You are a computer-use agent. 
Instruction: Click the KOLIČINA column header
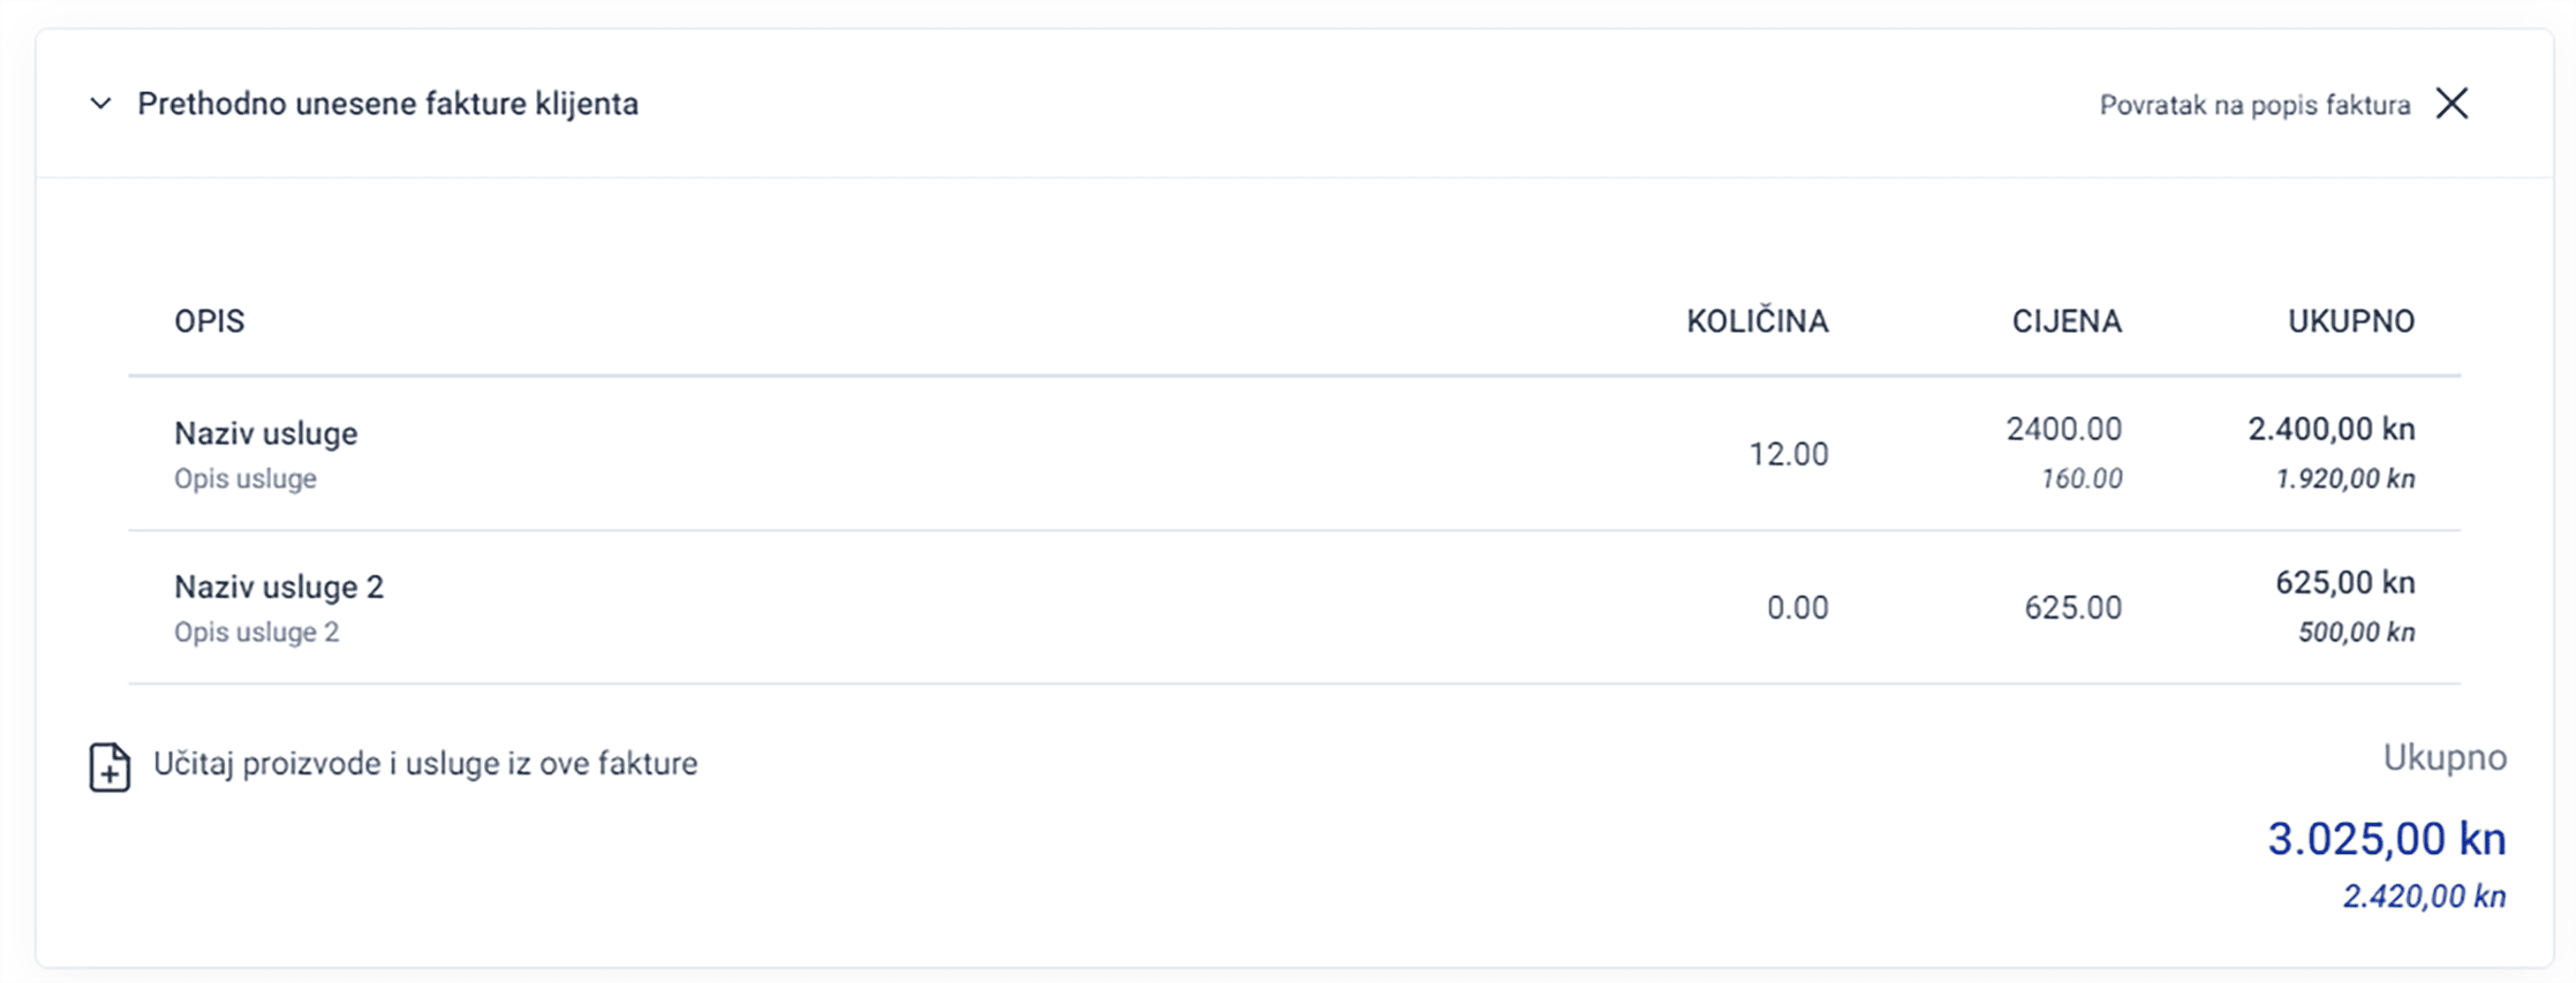(1757, 320)
